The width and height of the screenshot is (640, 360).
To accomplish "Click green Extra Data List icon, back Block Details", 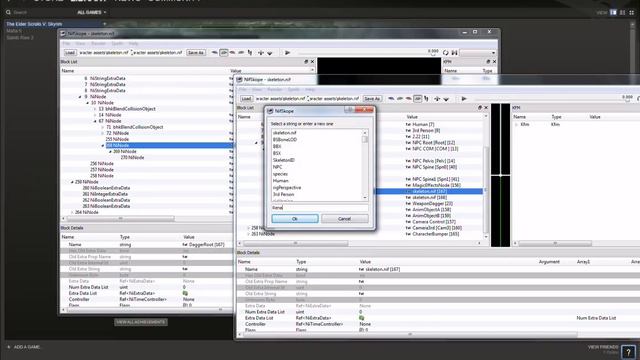I will click(185, 293).
